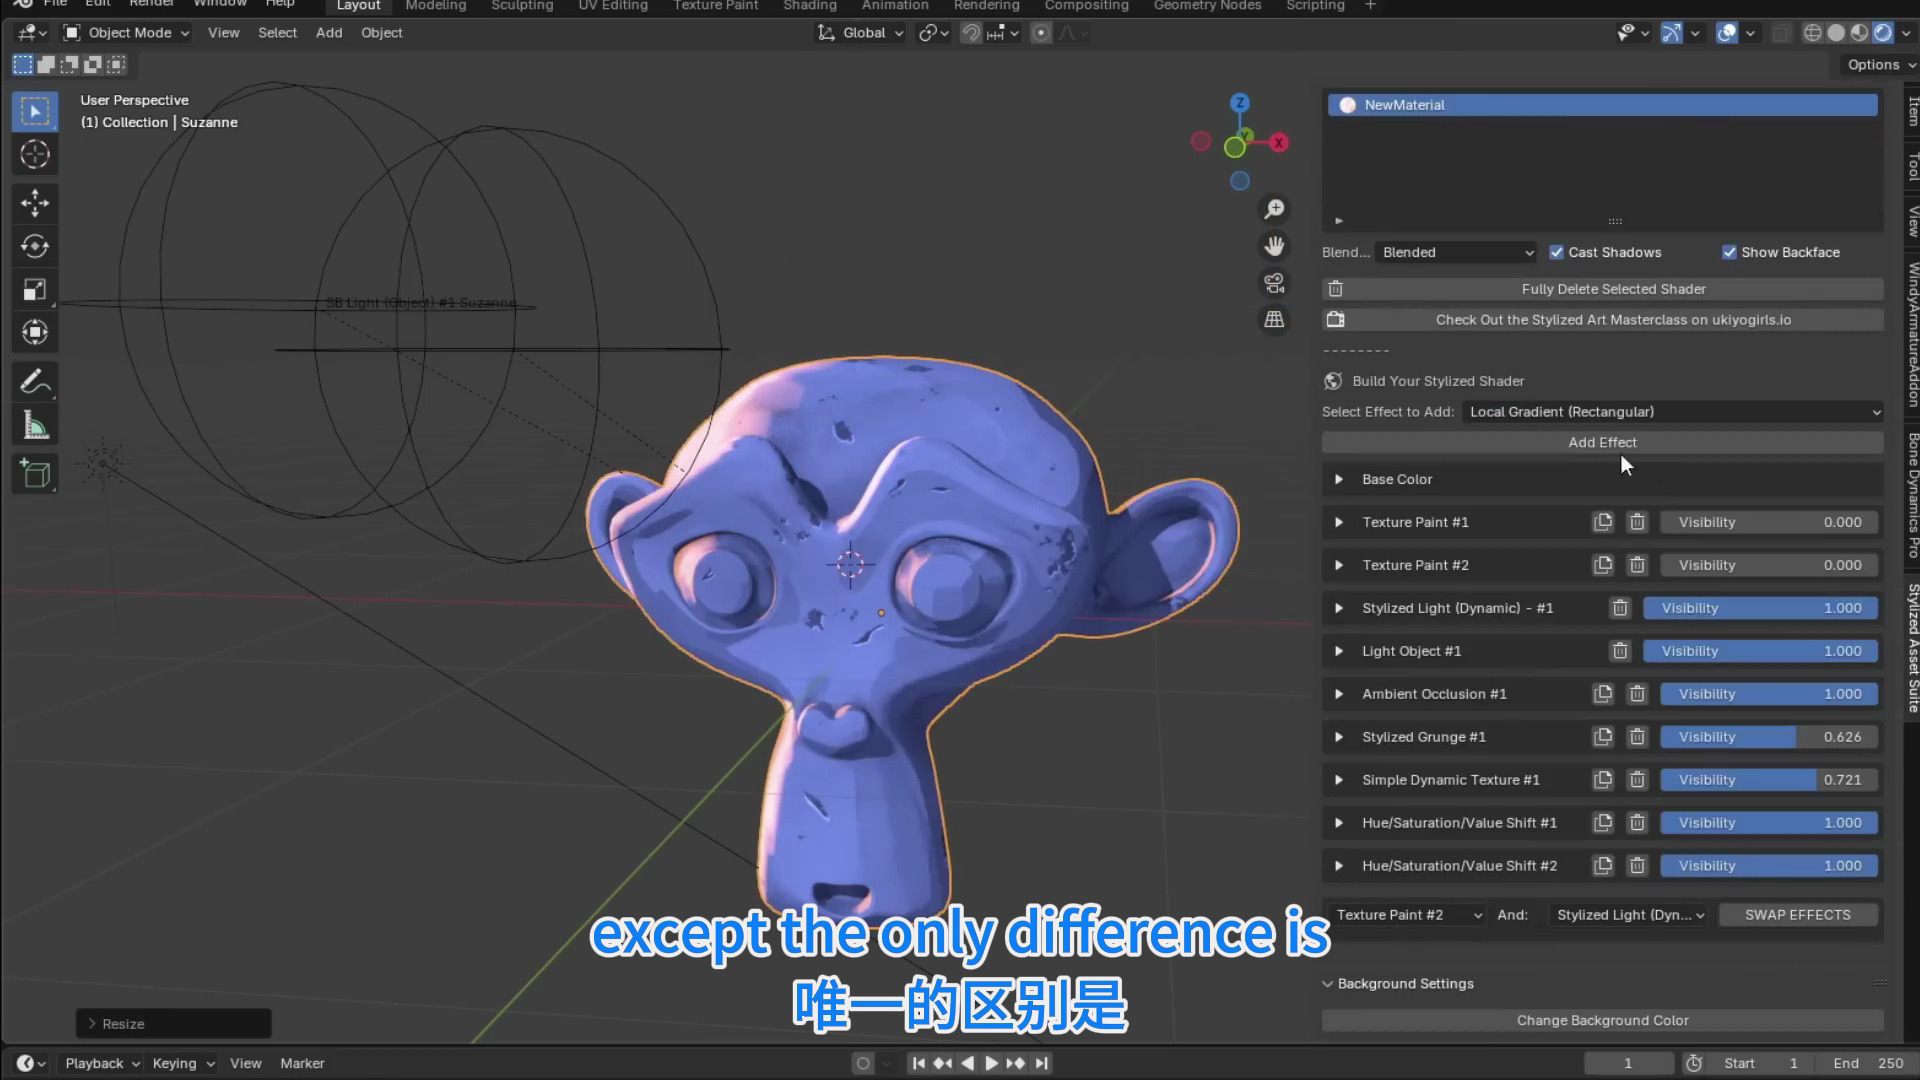Toggle camera view using the camera icon
This screenshot has height=1080, width=1920.
tap(1274, 283)
